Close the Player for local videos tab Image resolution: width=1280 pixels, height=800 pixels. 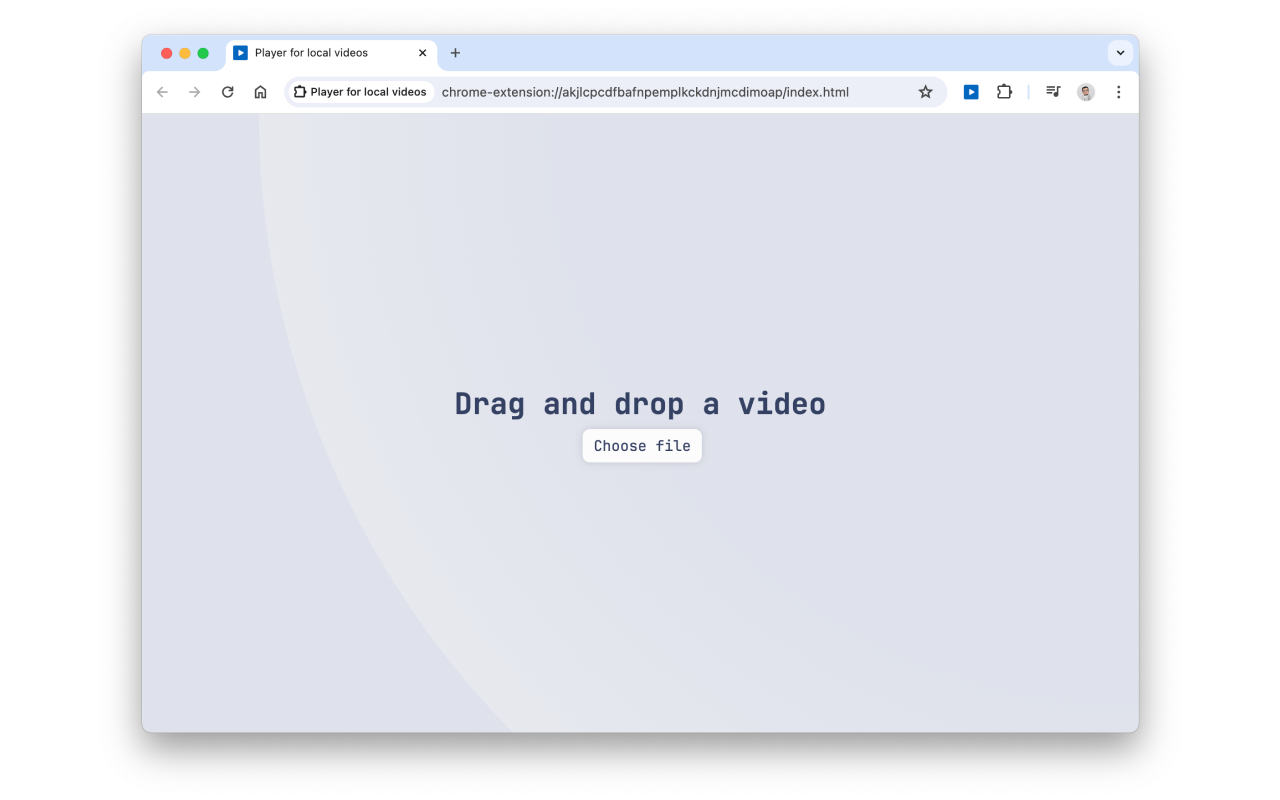[422, 53]
